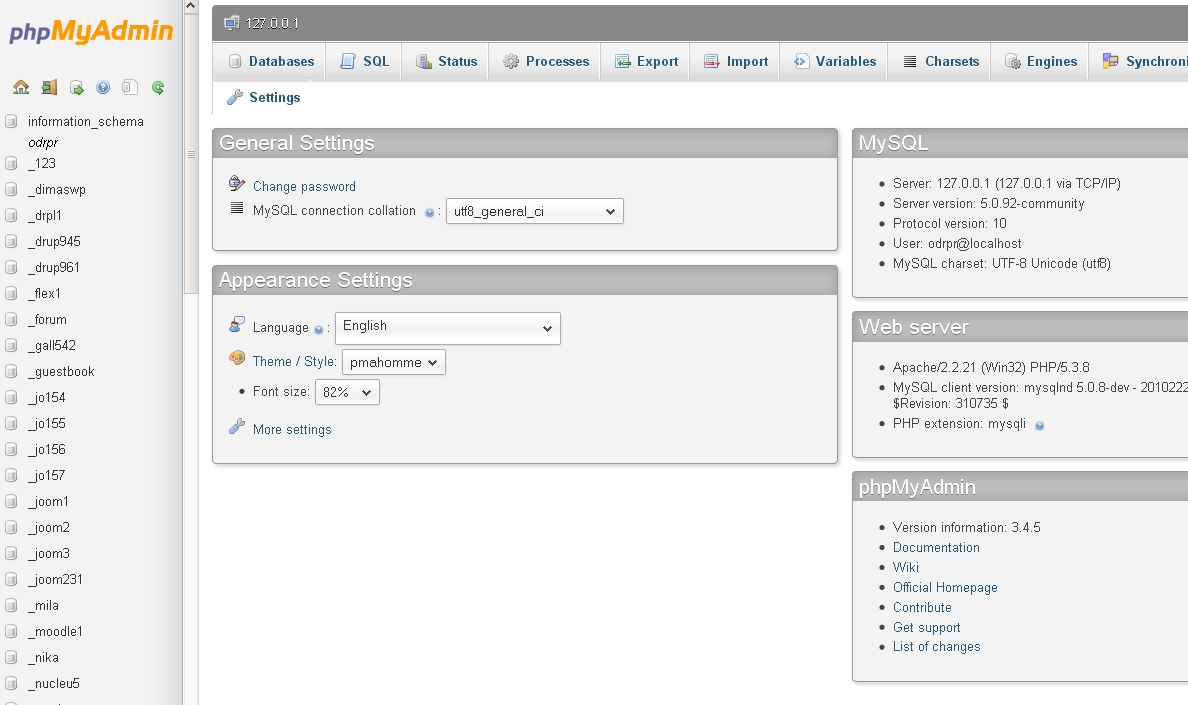Select the _drup945 database
The height and width of the screenshot is (705, 1188).
[x=54, y=242]
